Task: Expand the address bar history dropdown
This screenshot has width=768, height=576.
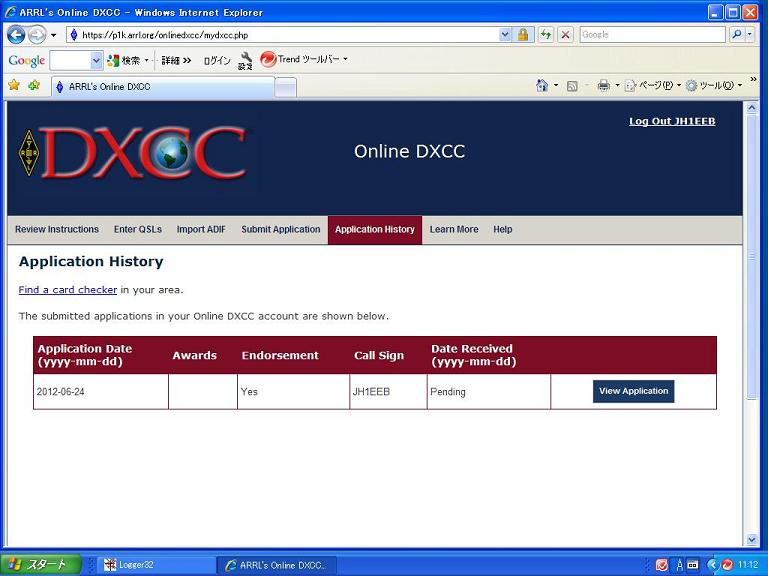Action: point(505,35)
